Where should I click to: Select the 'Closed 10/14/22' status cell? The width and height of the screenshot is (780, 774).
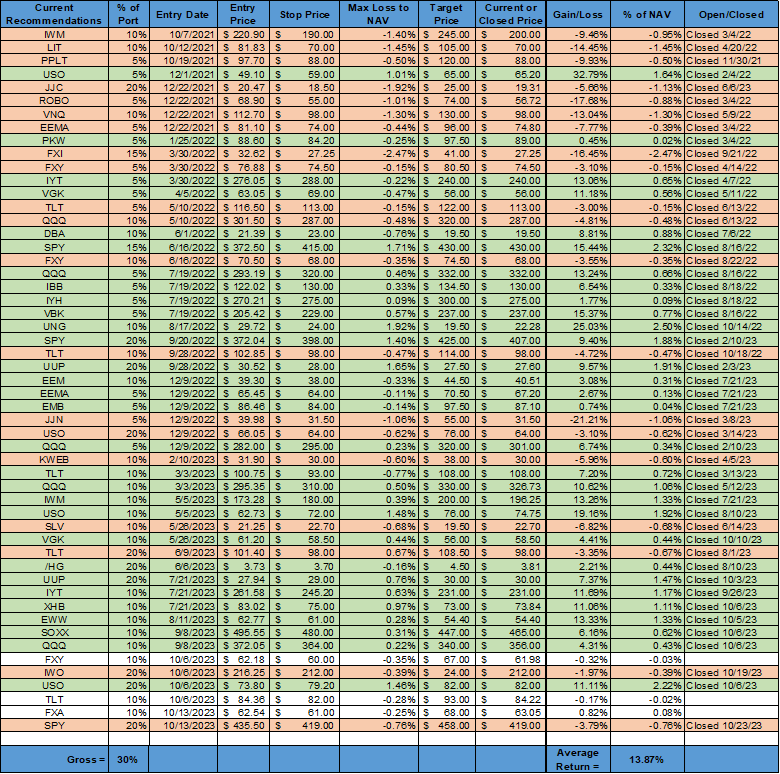click(x=732, y=326)
